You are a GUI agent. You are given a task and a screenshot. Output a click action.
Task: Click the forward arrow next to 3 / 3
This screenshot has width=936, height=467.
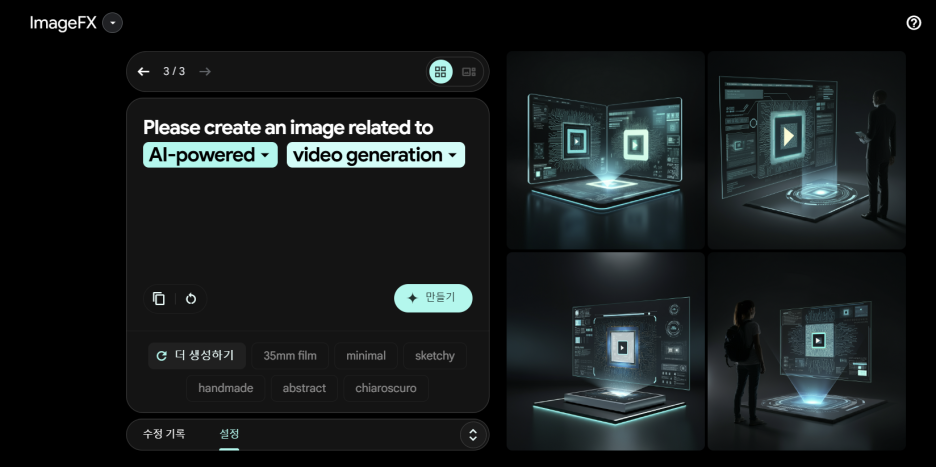[205, 72]
